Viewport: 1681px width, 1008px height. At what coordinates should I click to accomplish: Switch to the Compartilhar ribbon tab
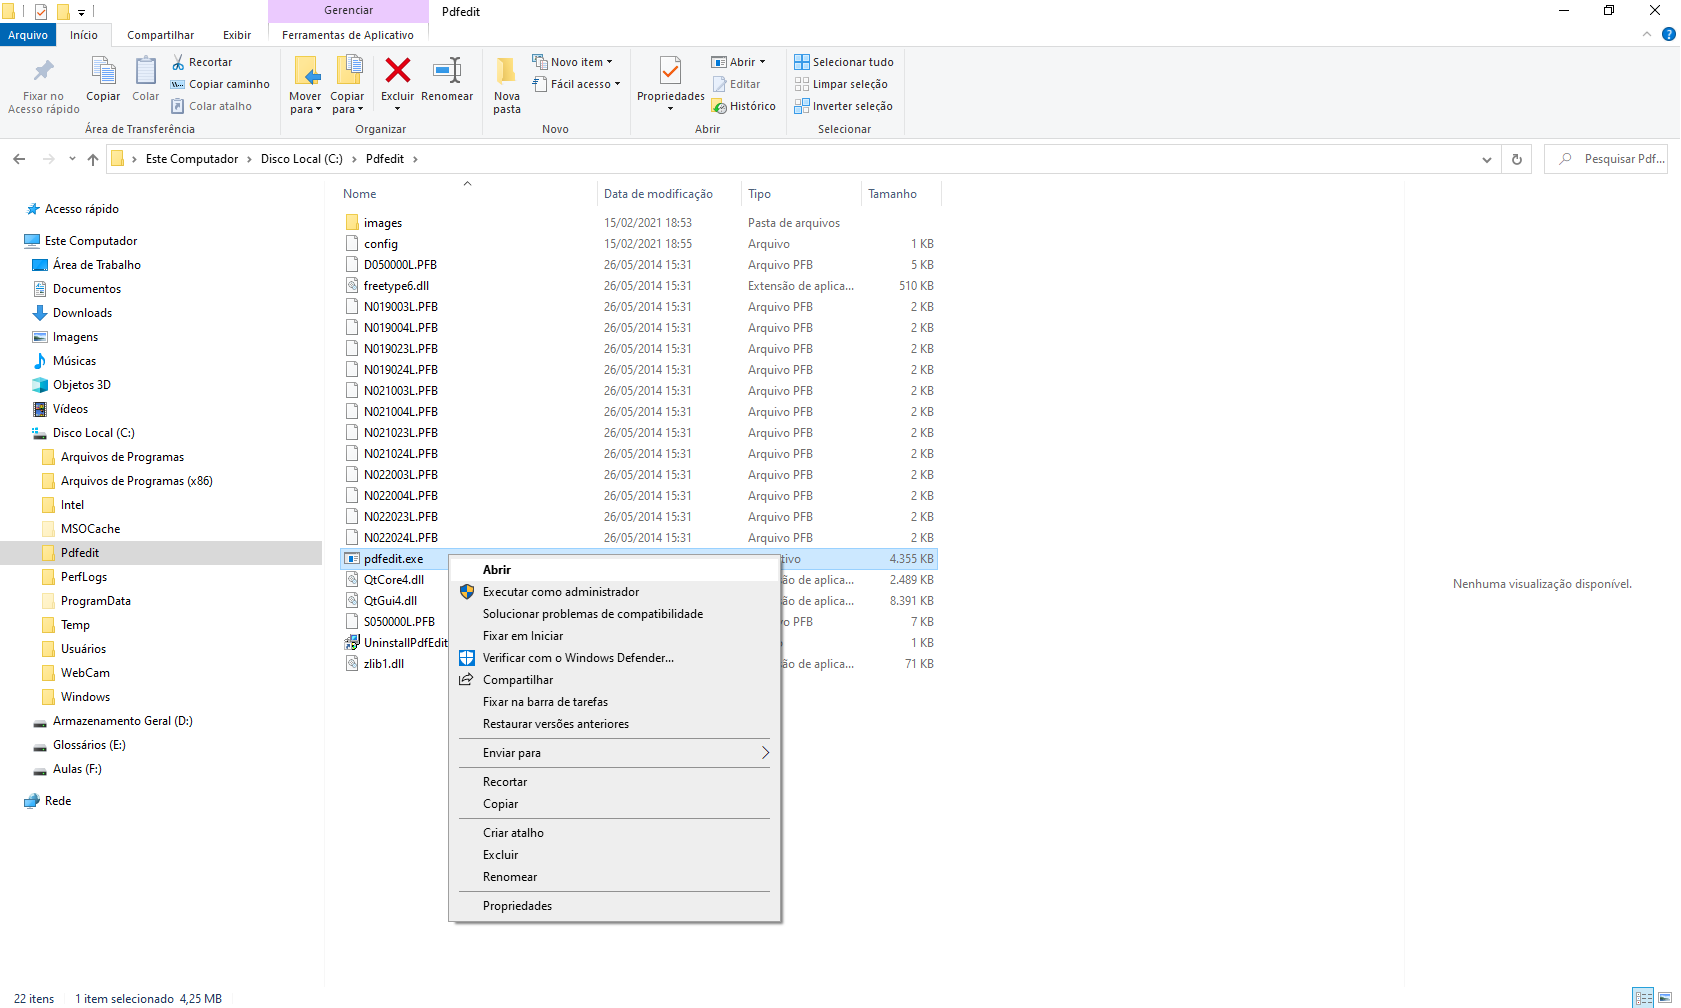coord(160,35)
